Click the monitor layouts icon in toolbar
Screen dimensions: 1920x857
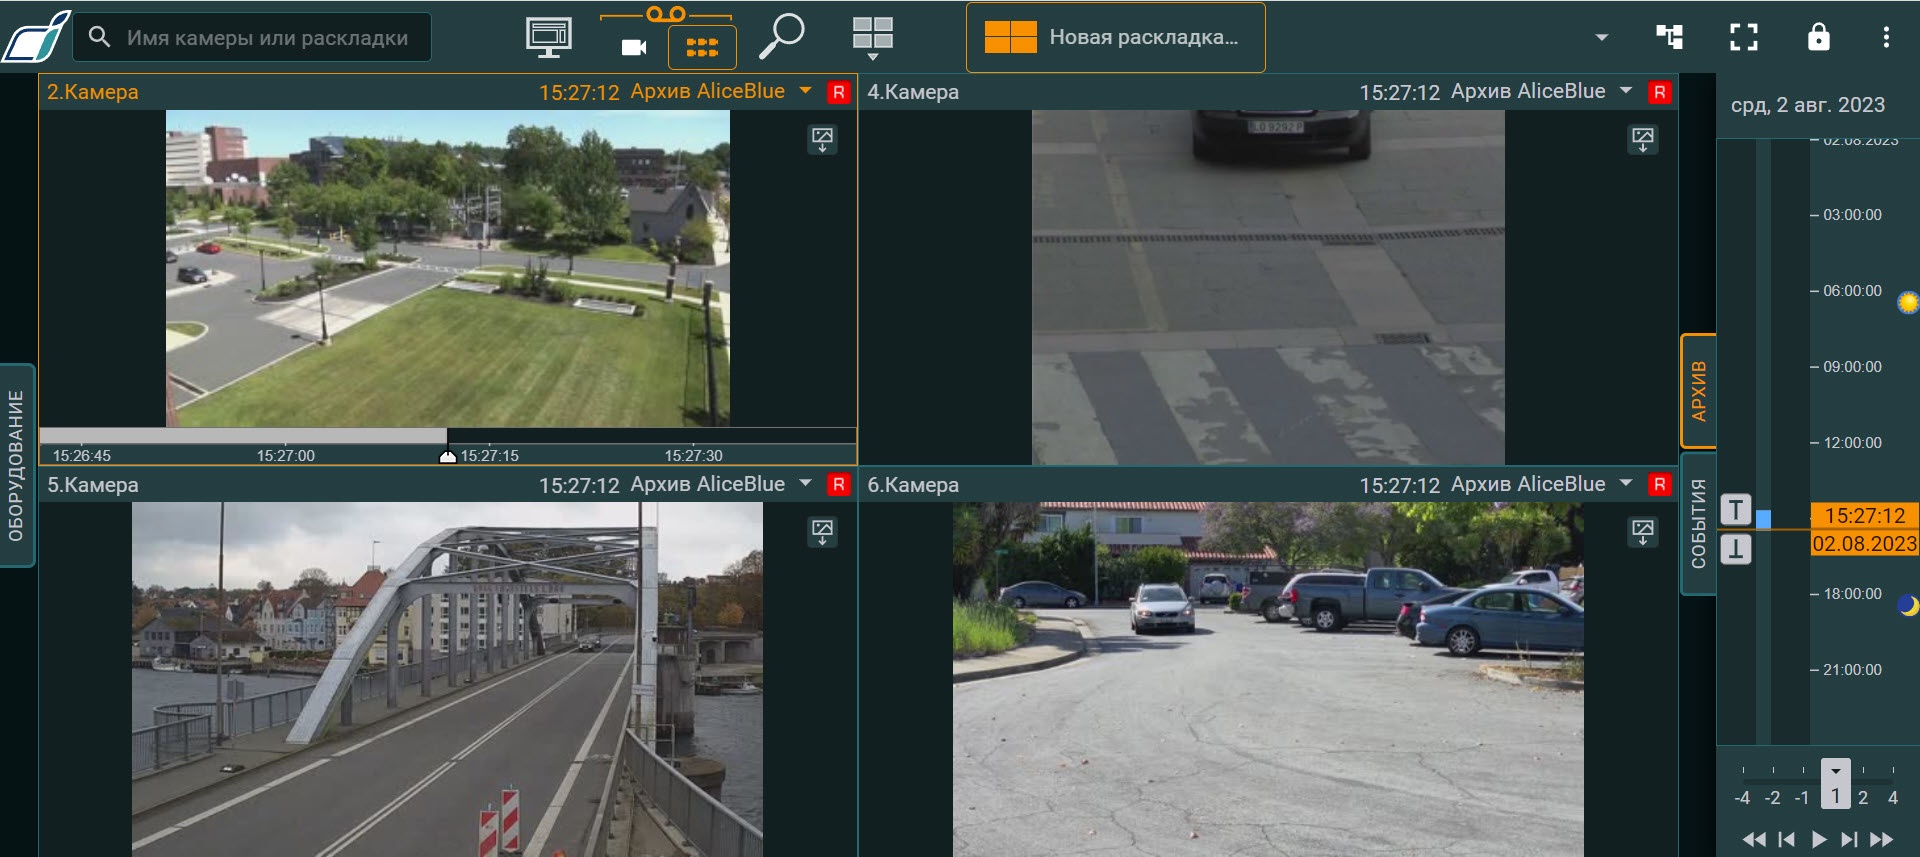[x=548, y=37]
